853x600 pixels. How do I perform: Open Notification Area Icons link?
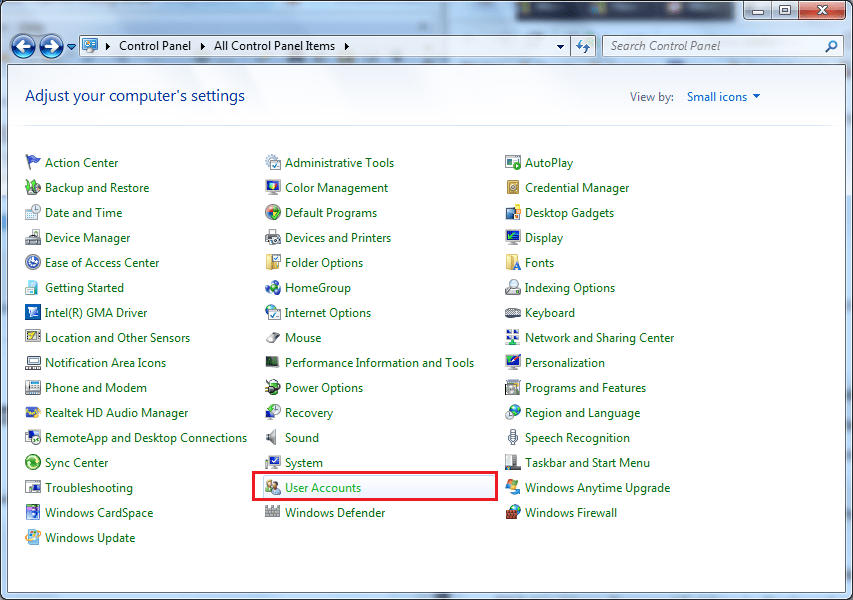click(x=106, y=363)
